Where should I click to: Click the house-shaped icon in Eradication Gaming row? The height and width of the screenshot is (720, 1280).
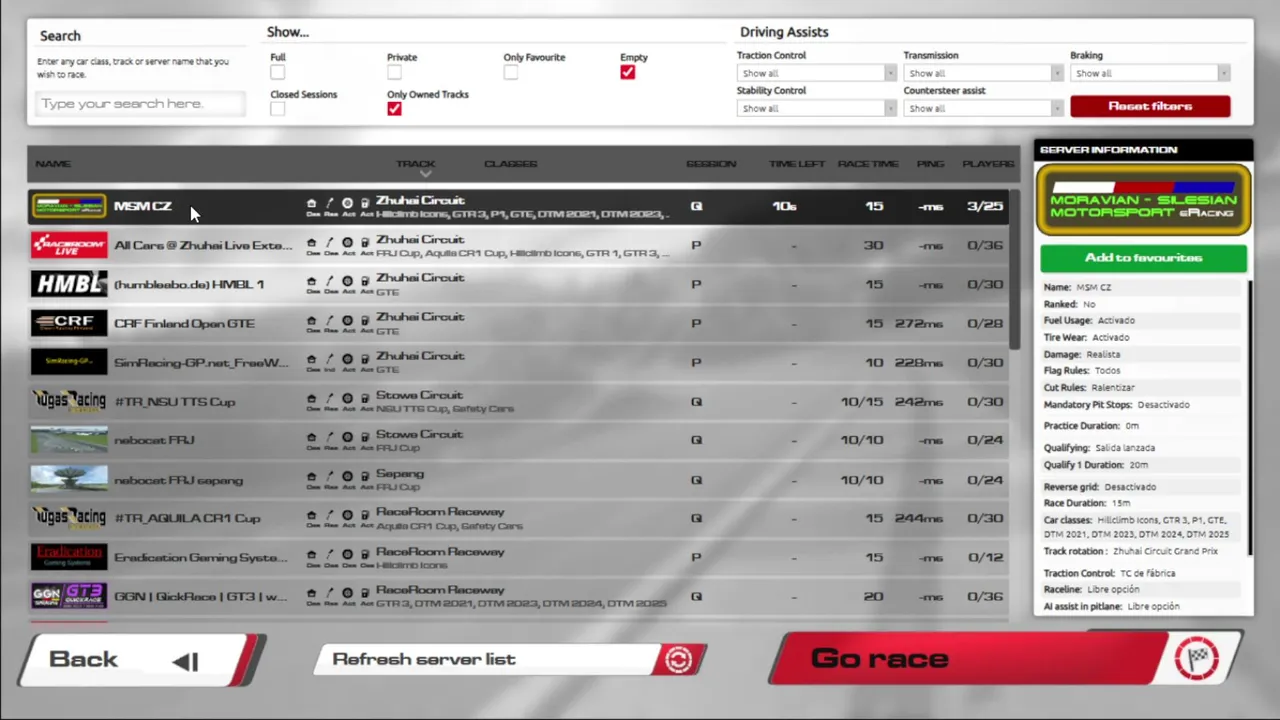311,554
